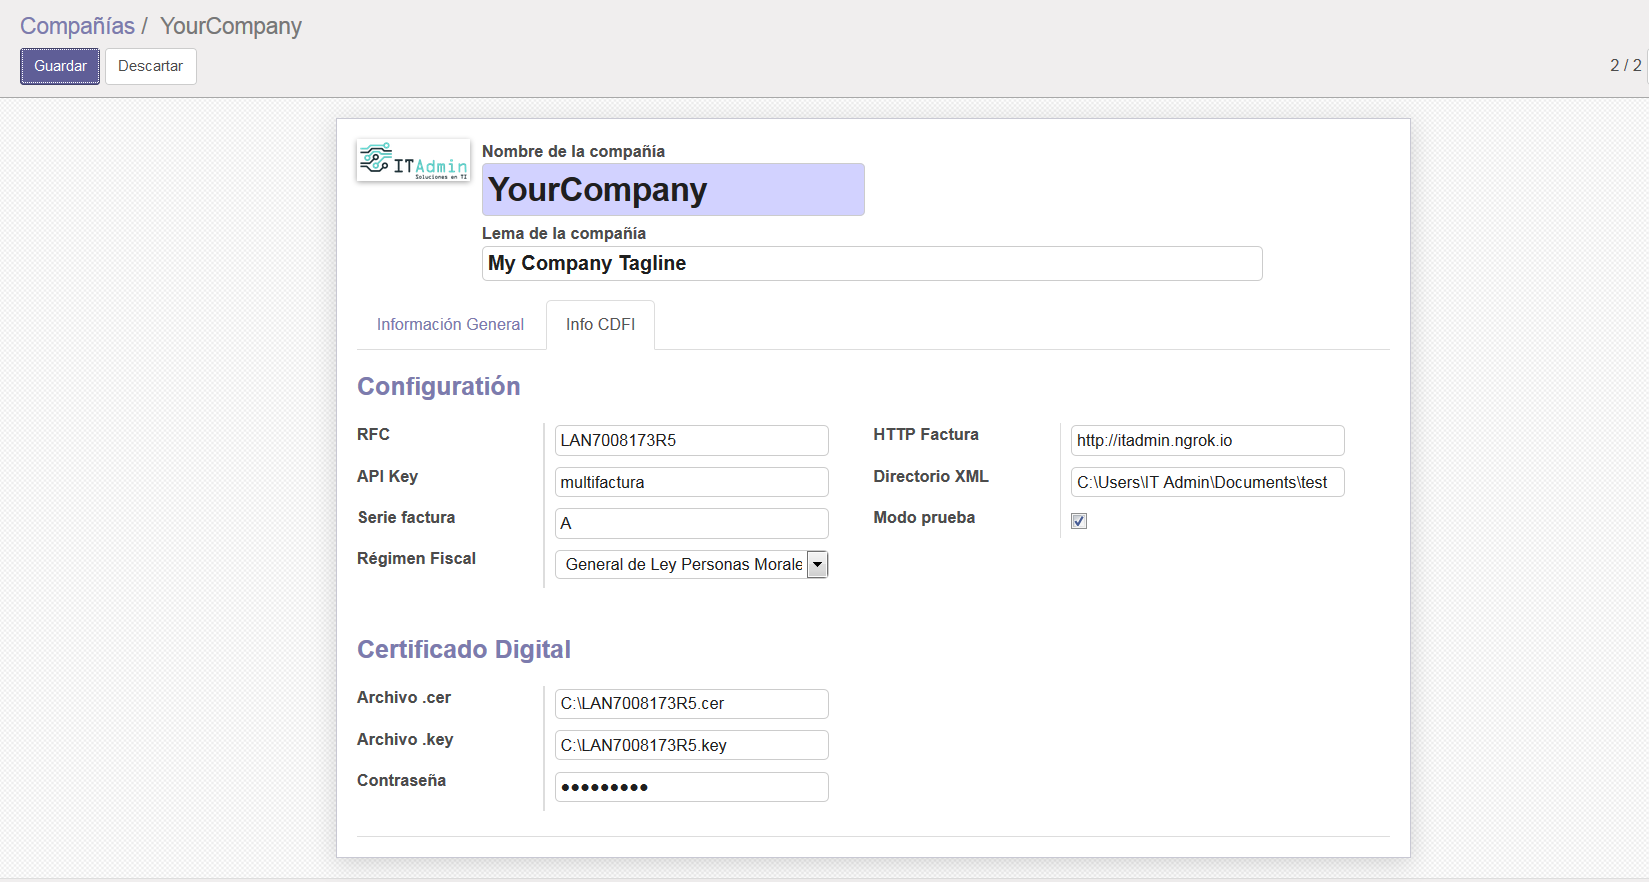Click the company name field YourCompany
The width and height of the screenshot is (1649, 882).
pos(673,190)
